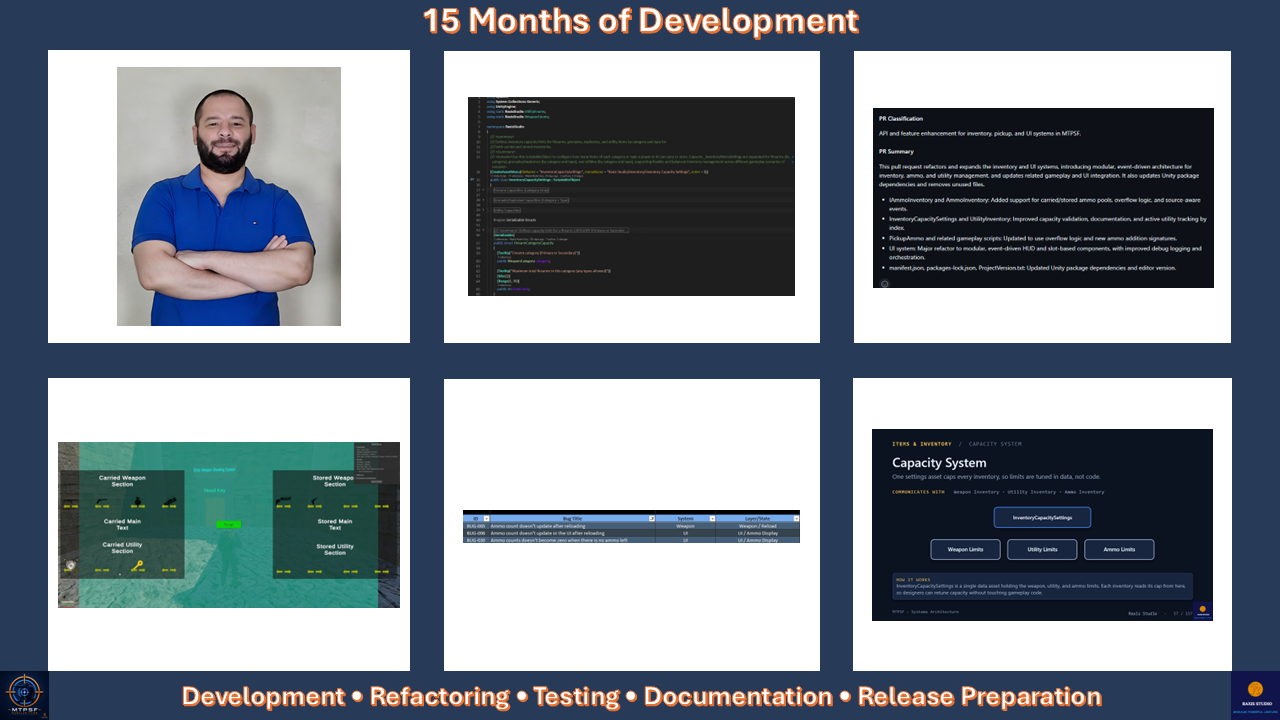Screen dimensions: 1280x720
Task: Click the "Stored Main Text" label
Action: [335, 524]
